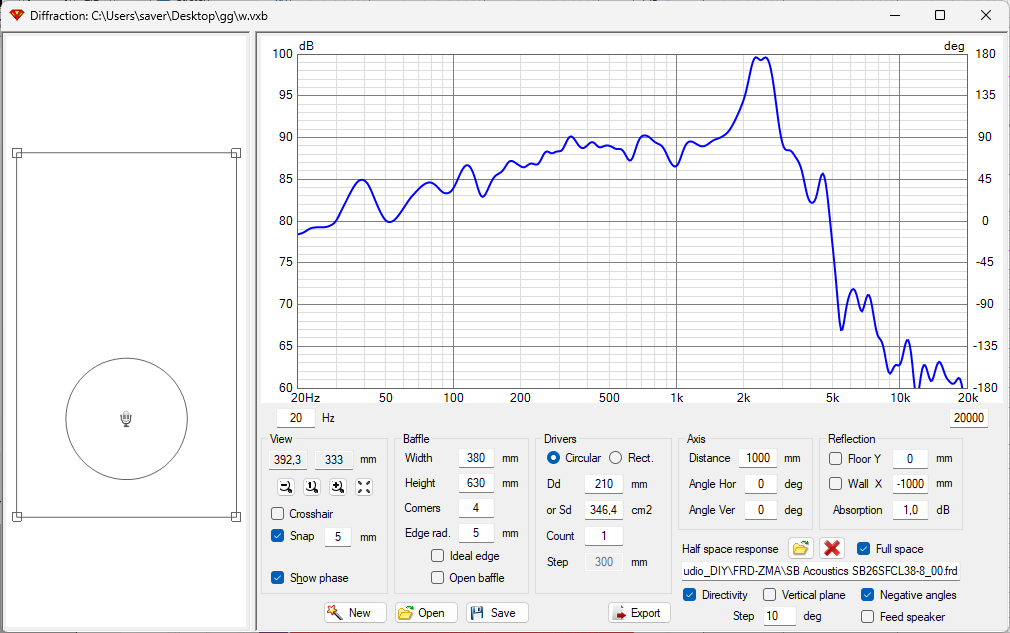This screenshot has width=1010, height=633.
Task: Click the Angle Ver field
Action: 761,510
